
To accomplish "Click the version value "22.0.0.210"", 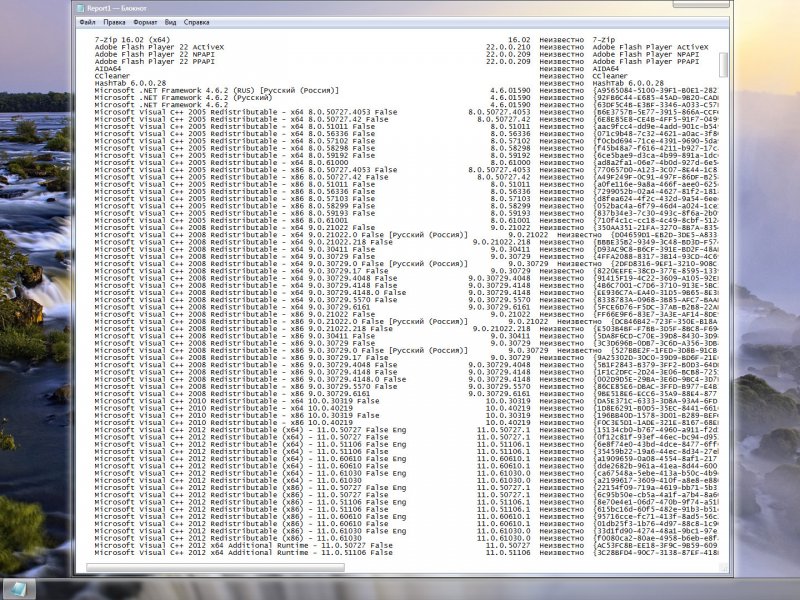I will point(508,47).
